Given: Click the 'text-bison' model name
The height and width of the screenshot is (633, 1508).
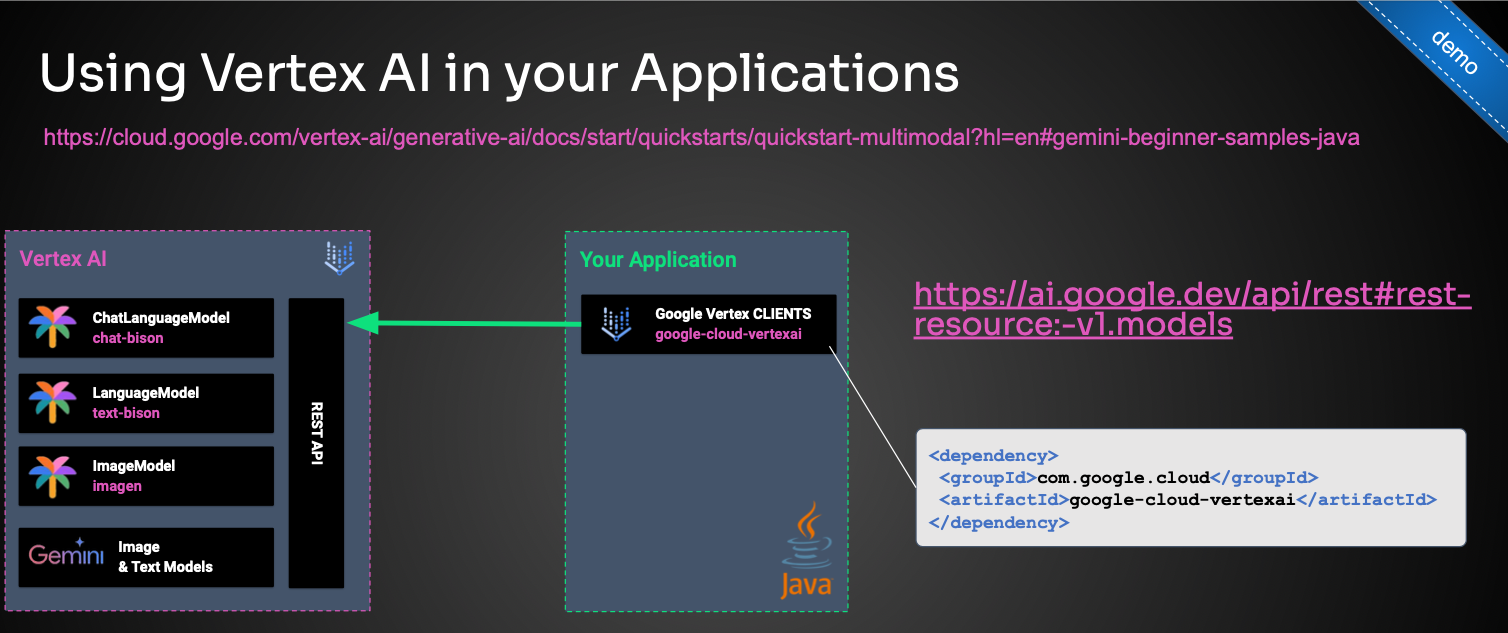Looking at the screenshot, I should [x=126, y=413].
